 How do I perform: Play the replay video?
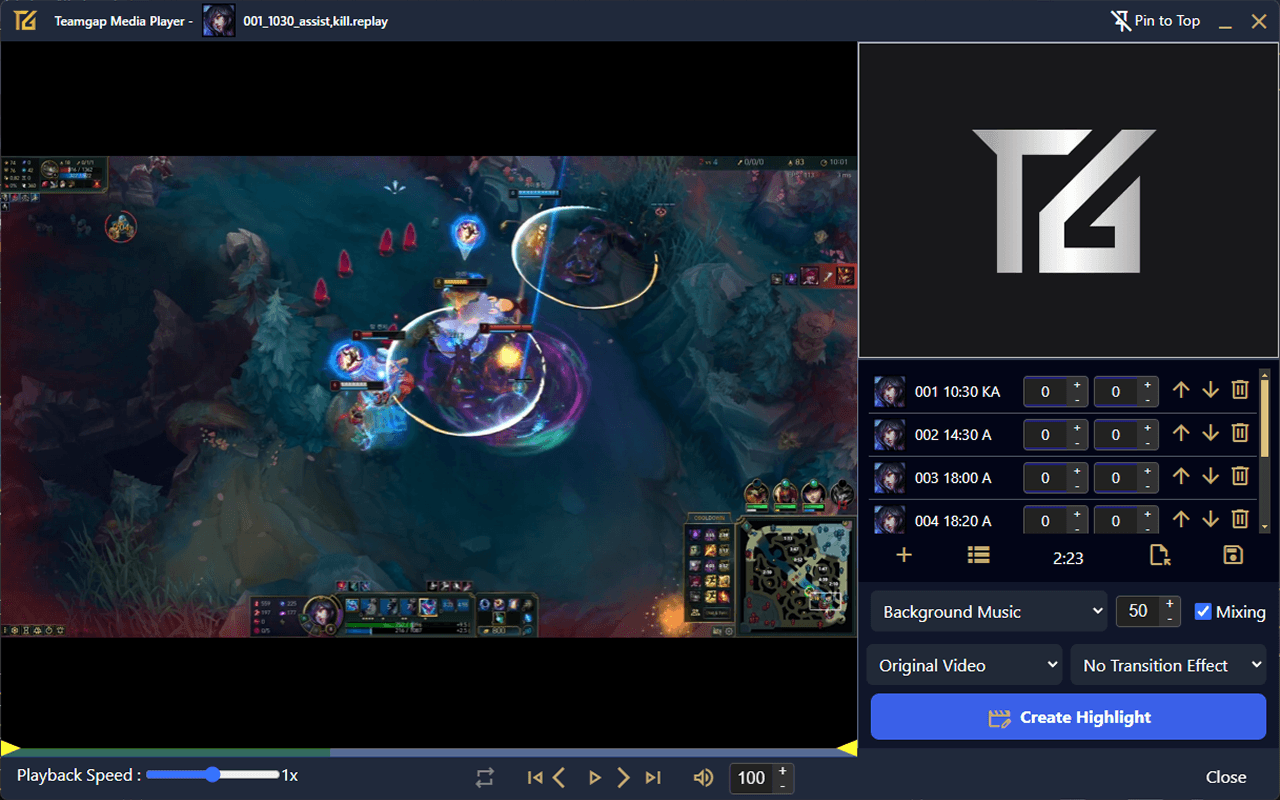(x=594, y=777)
